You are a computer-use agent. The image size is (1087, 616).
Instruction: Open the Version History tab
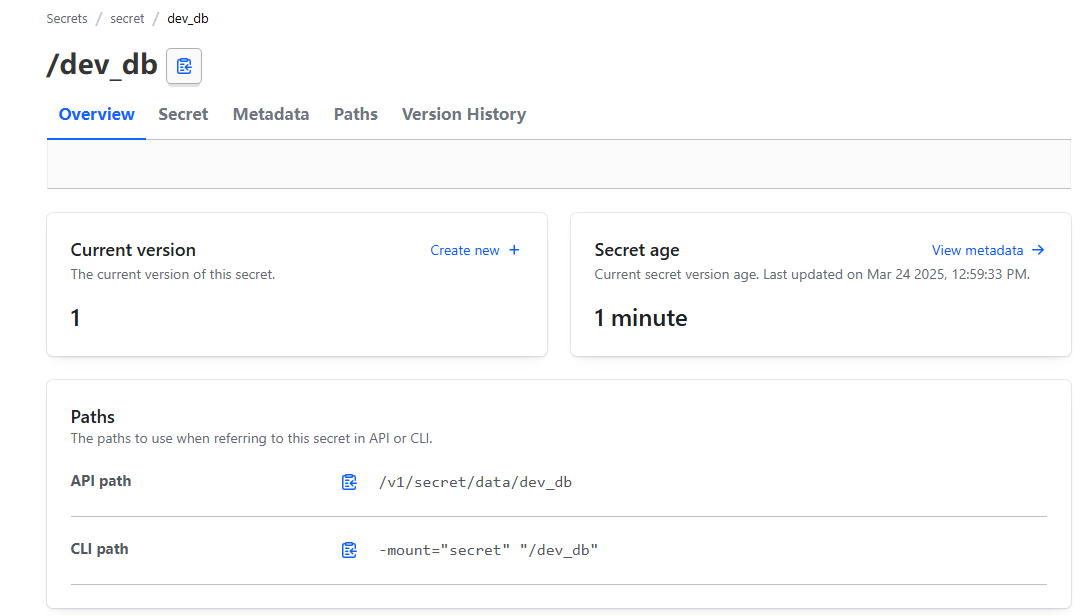tap(463, 114)
